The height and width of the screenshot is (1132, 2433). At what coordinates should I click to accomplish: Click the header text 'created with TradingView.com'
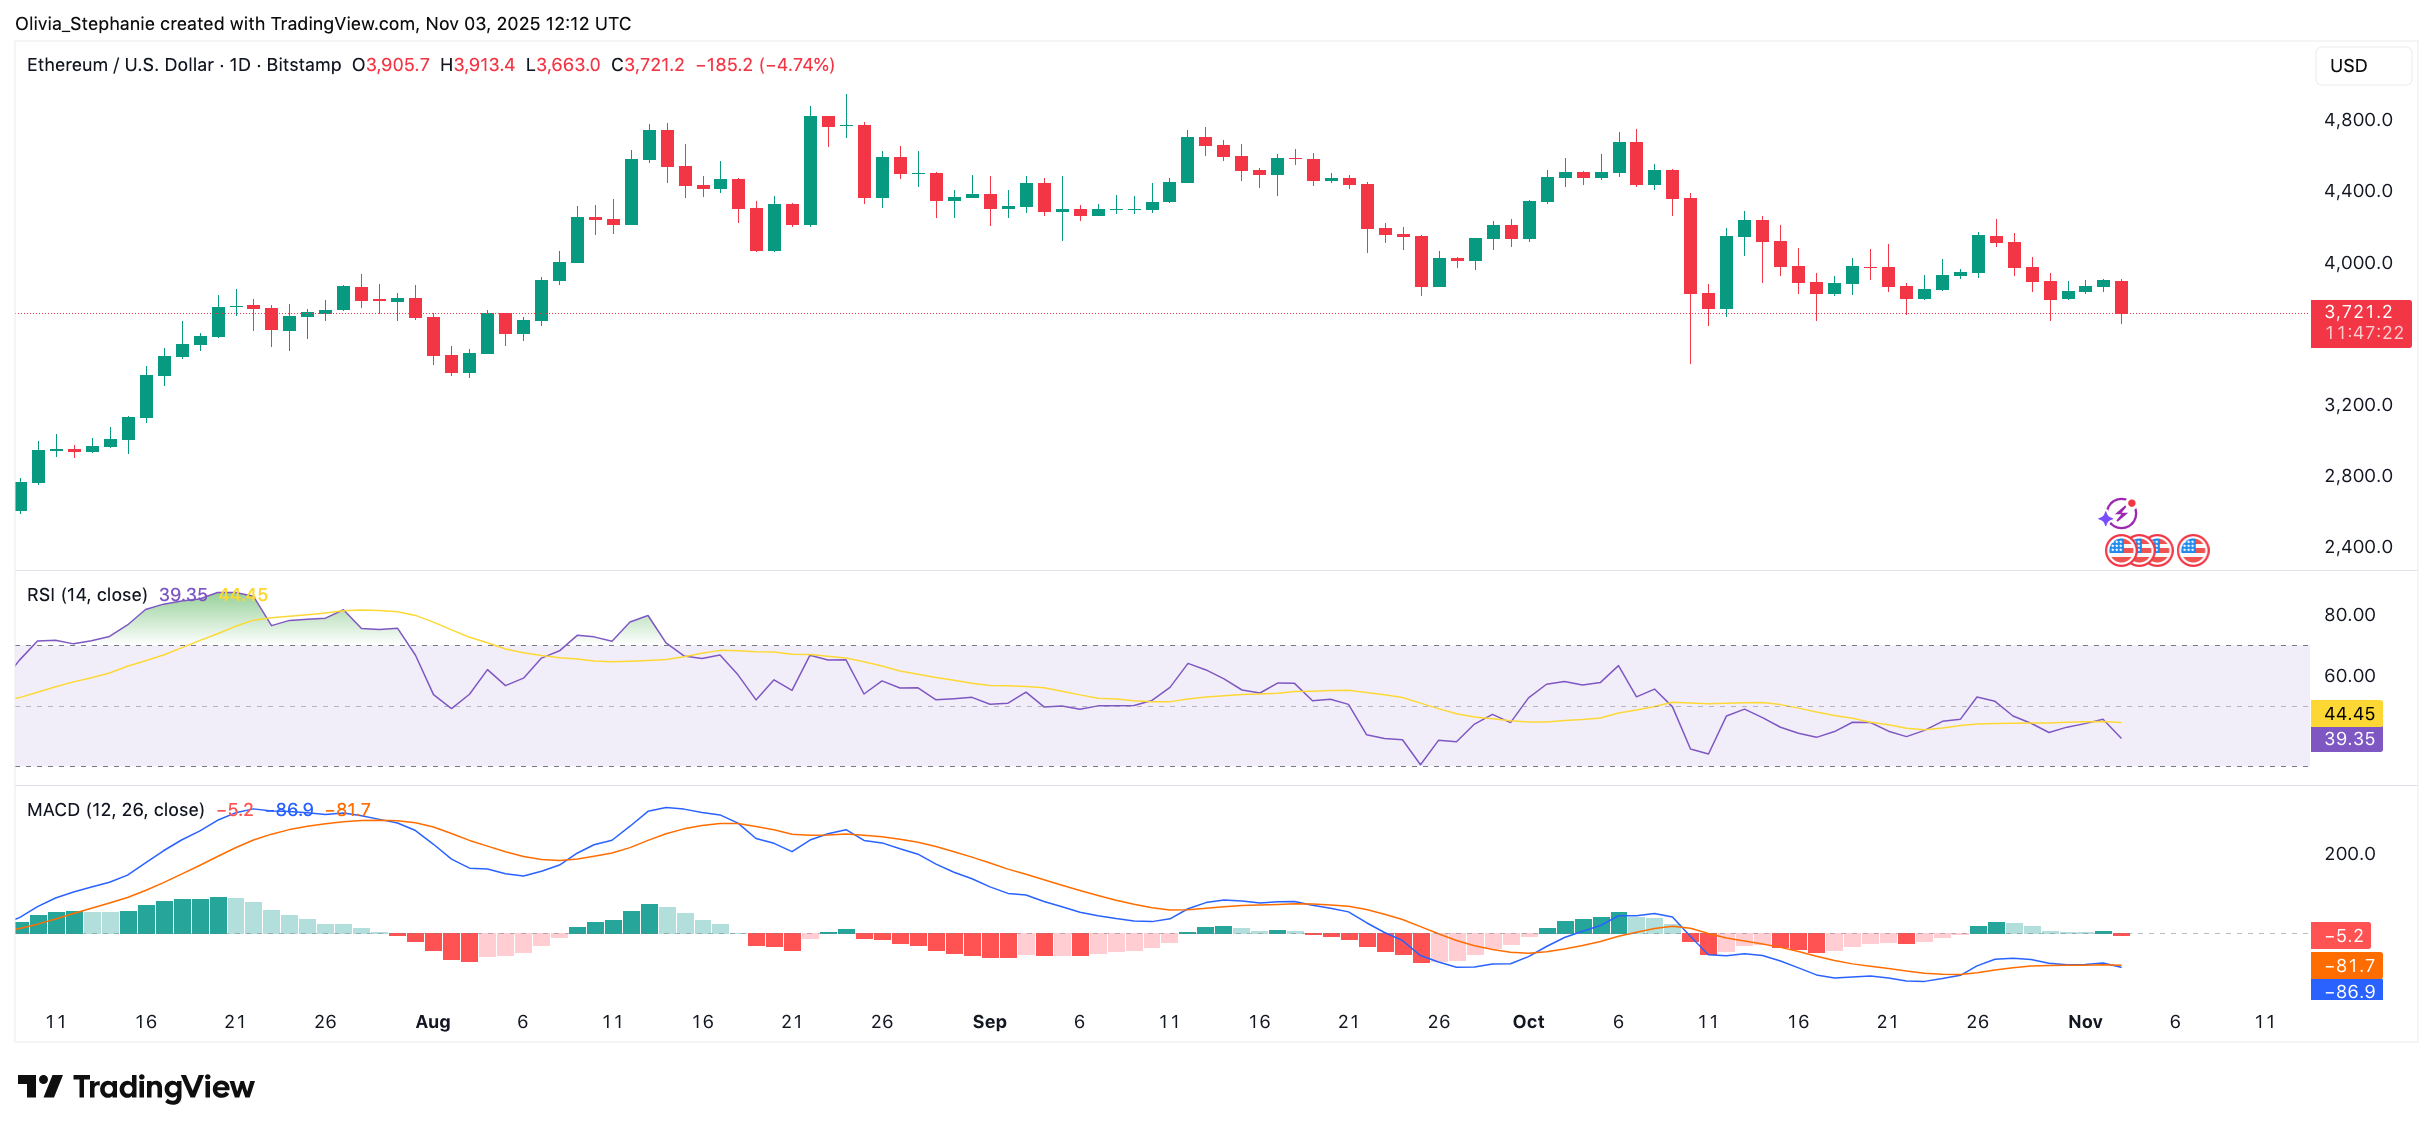point(286,23)
